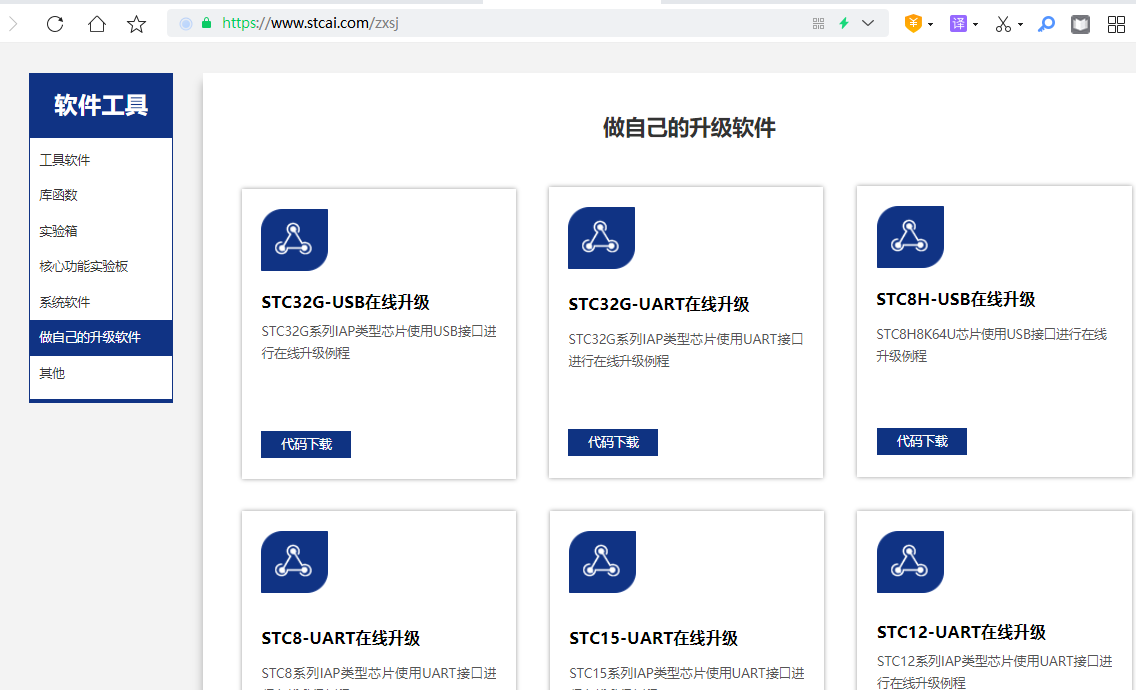Screen dimensions: 1136x690
Task: Click the browser forward arrow
Action: (13, 24)
